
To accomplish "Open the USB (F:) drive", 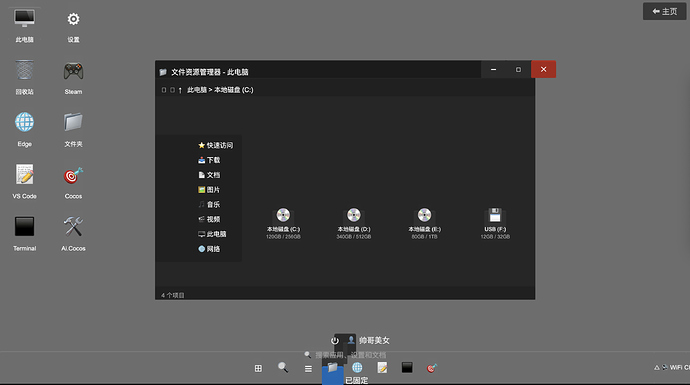I will pos(495,224).
